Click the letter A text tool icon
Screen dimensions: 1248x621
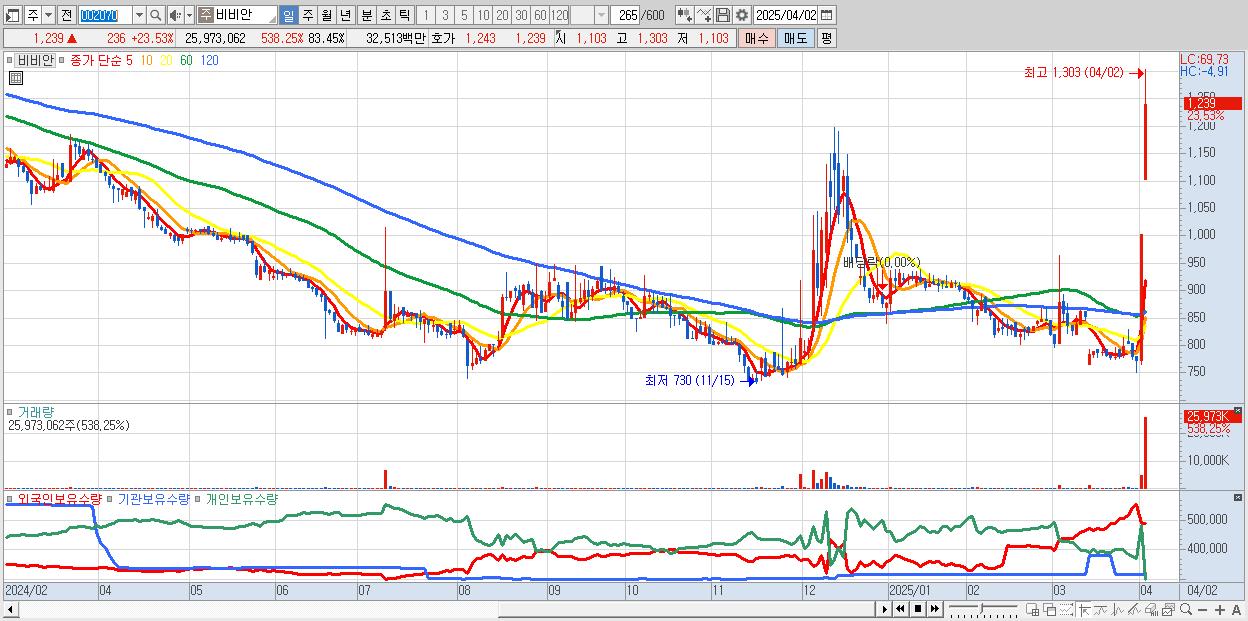[1236, 610]
